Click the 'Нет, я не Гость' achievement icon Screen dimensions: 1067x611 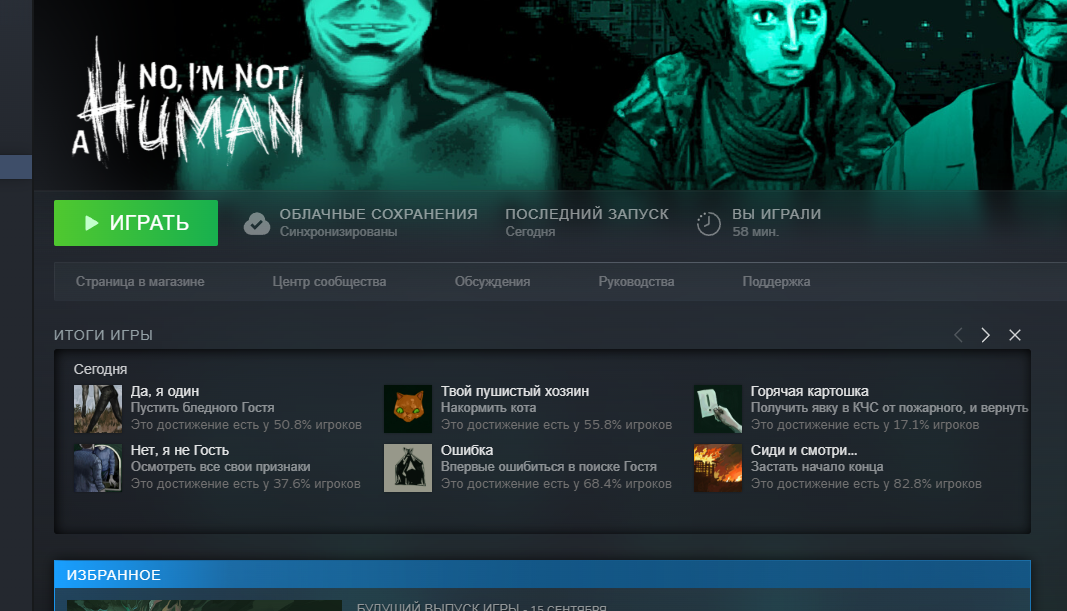pos(98,468)
